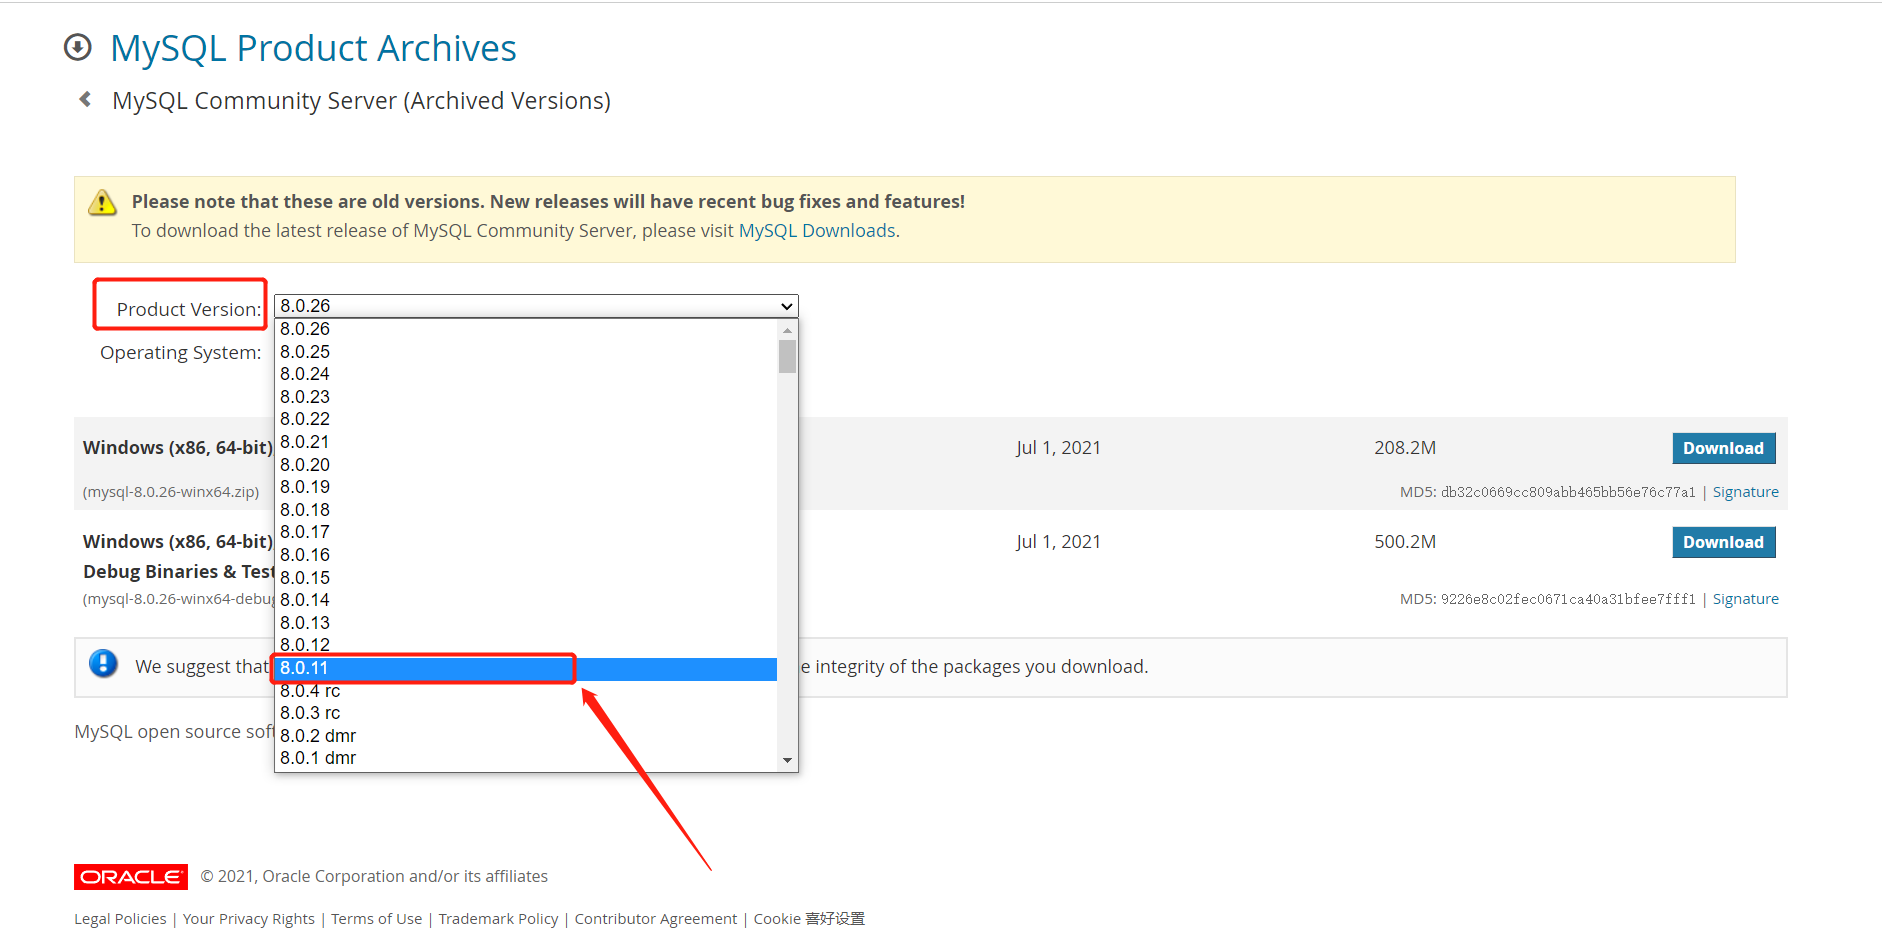Click the version list scrollbar up arrow
Image resolution: width=1882 pixels, height=942 pixels.
tap(788, 329)
